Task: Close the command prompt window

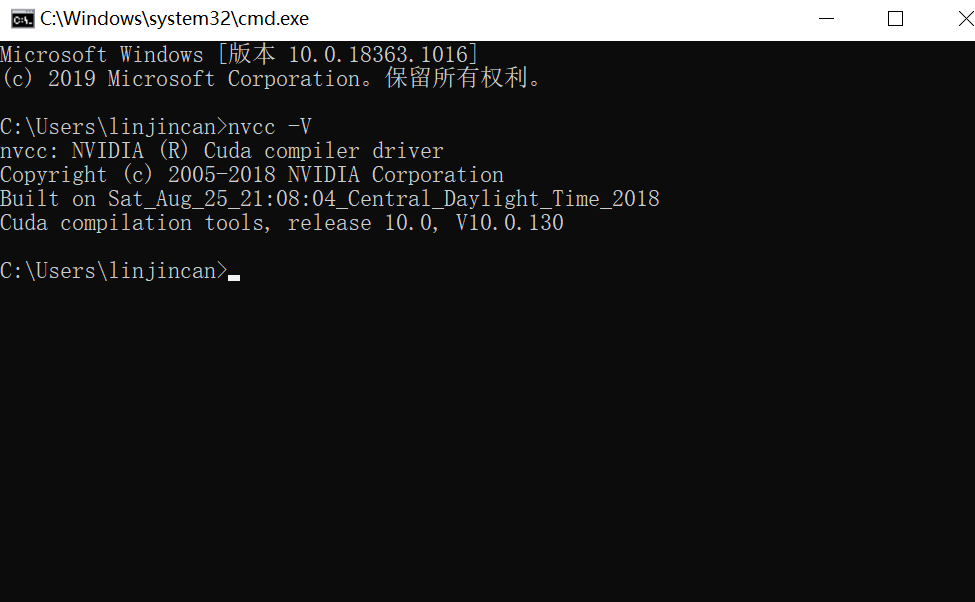Action: point(966,19)
